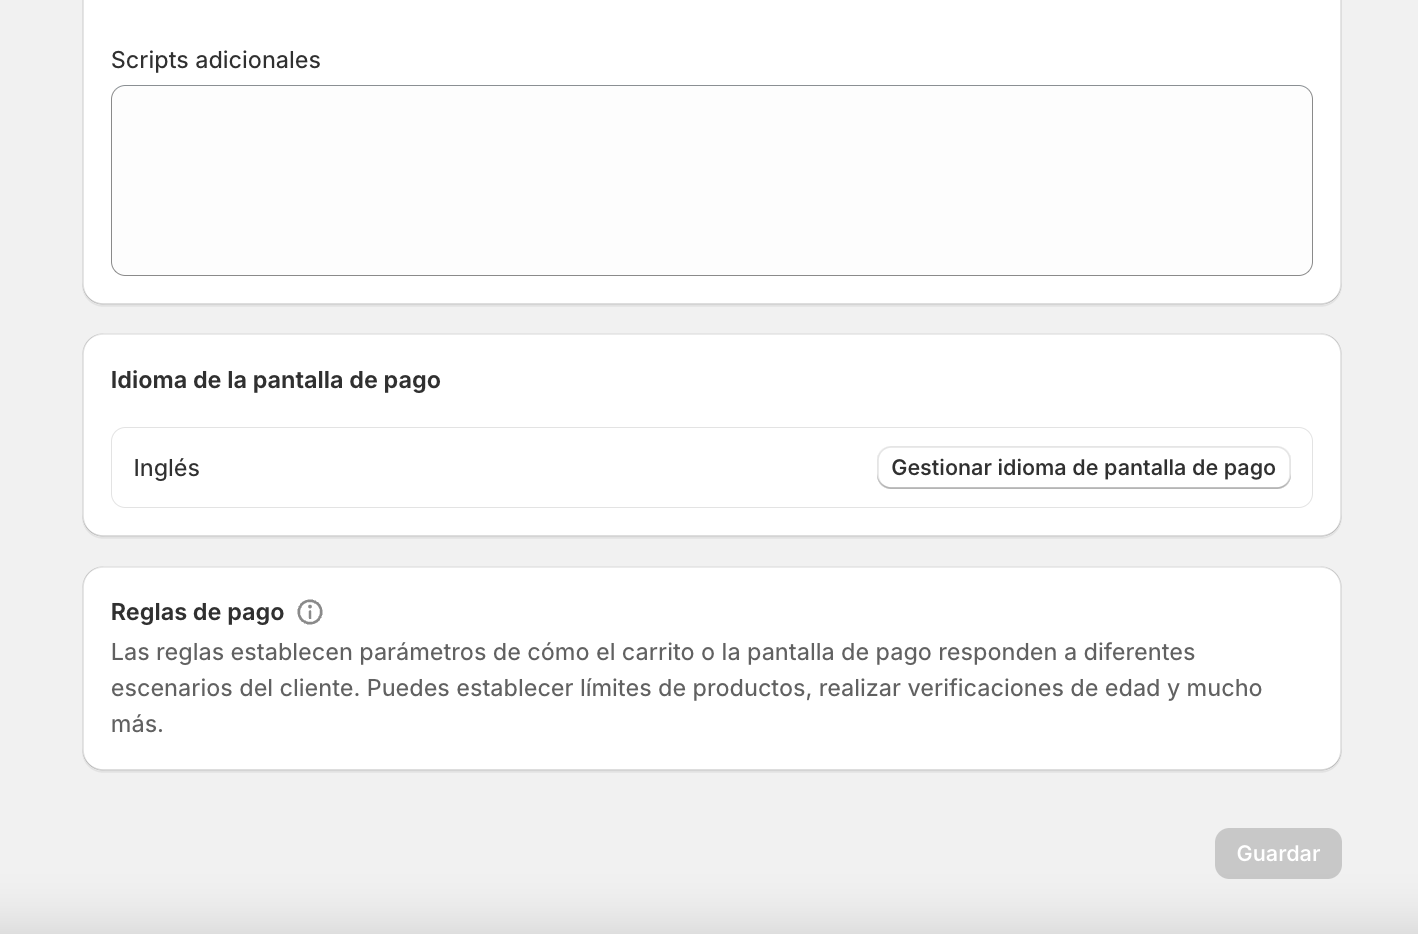The width and height of the screenshot is (1418, 934).
Task: Open Gestionar idioma de pantalla de pago
Action: point(1084,468)
